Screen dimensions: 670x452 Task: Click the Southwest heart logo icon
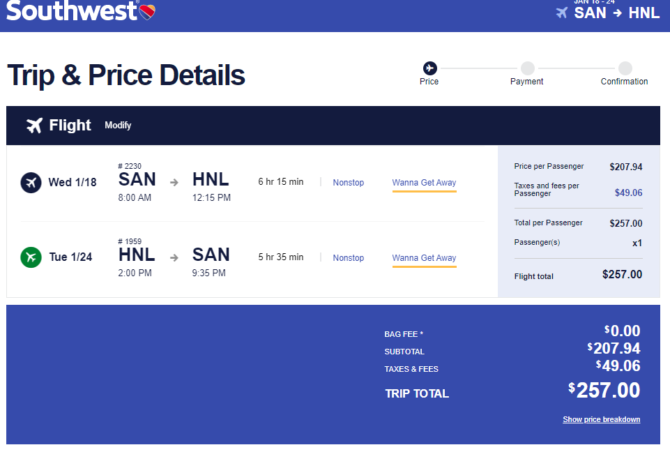pos(147,12)
